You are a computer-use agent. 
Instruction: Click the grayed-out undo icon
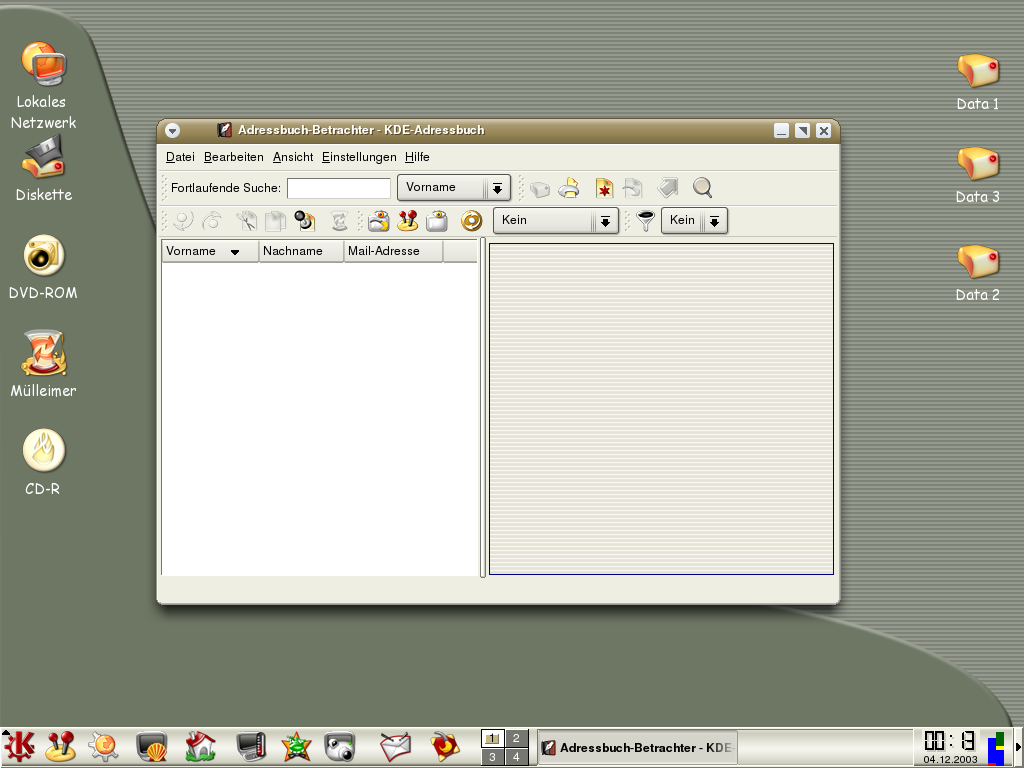tap(183, 221)
